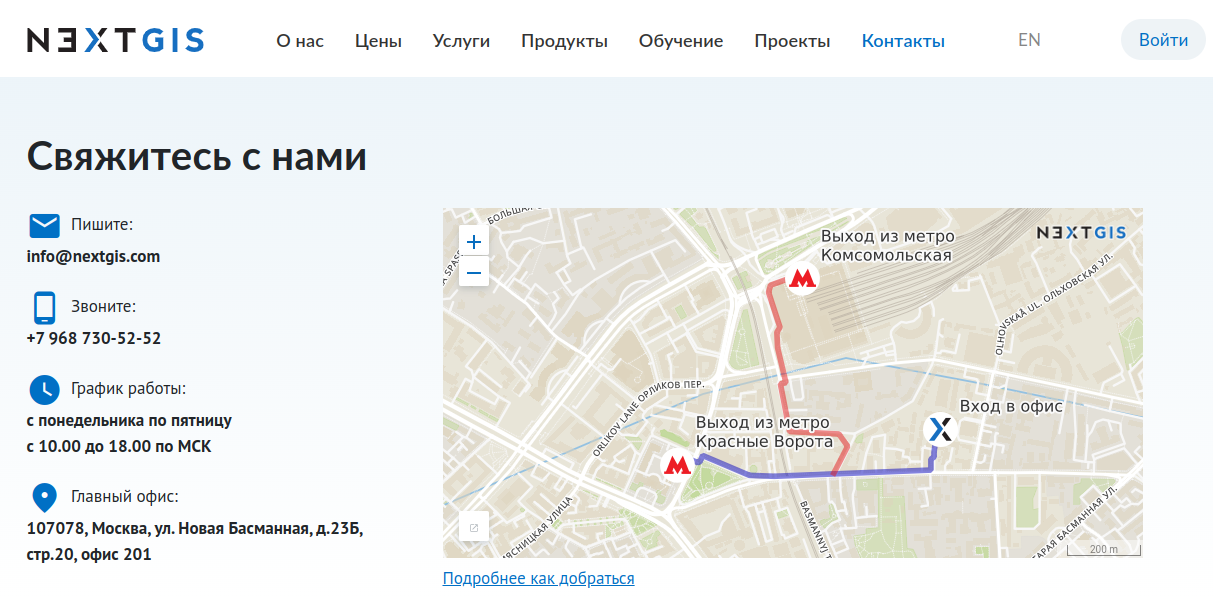1213x616 pixels.
Task: Click the Красные Ворота metro marker on map
Action: 678,465
